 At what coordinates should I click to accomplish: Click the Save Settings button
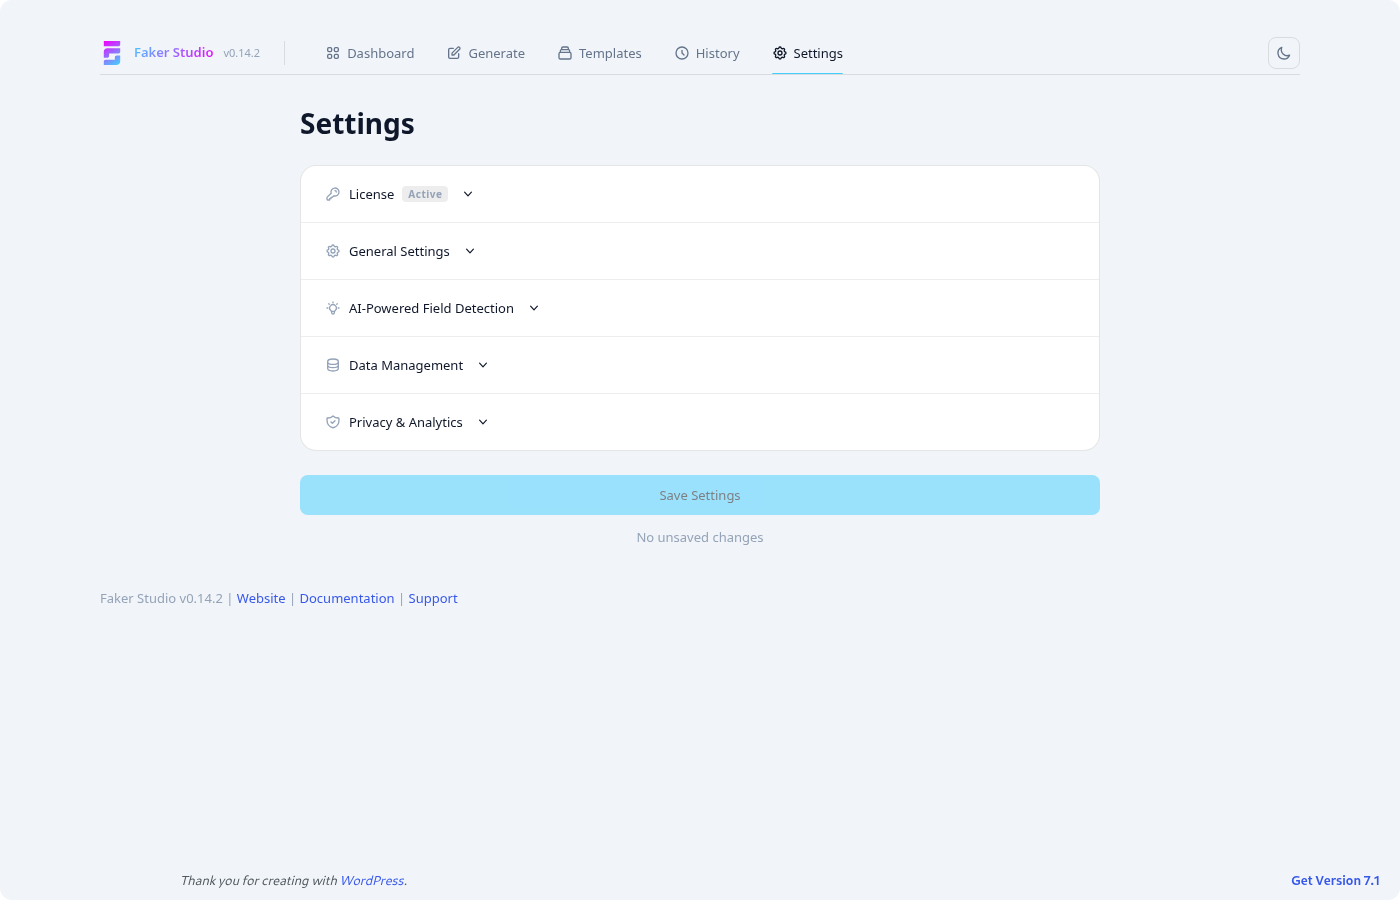click(x=700, y=495)
